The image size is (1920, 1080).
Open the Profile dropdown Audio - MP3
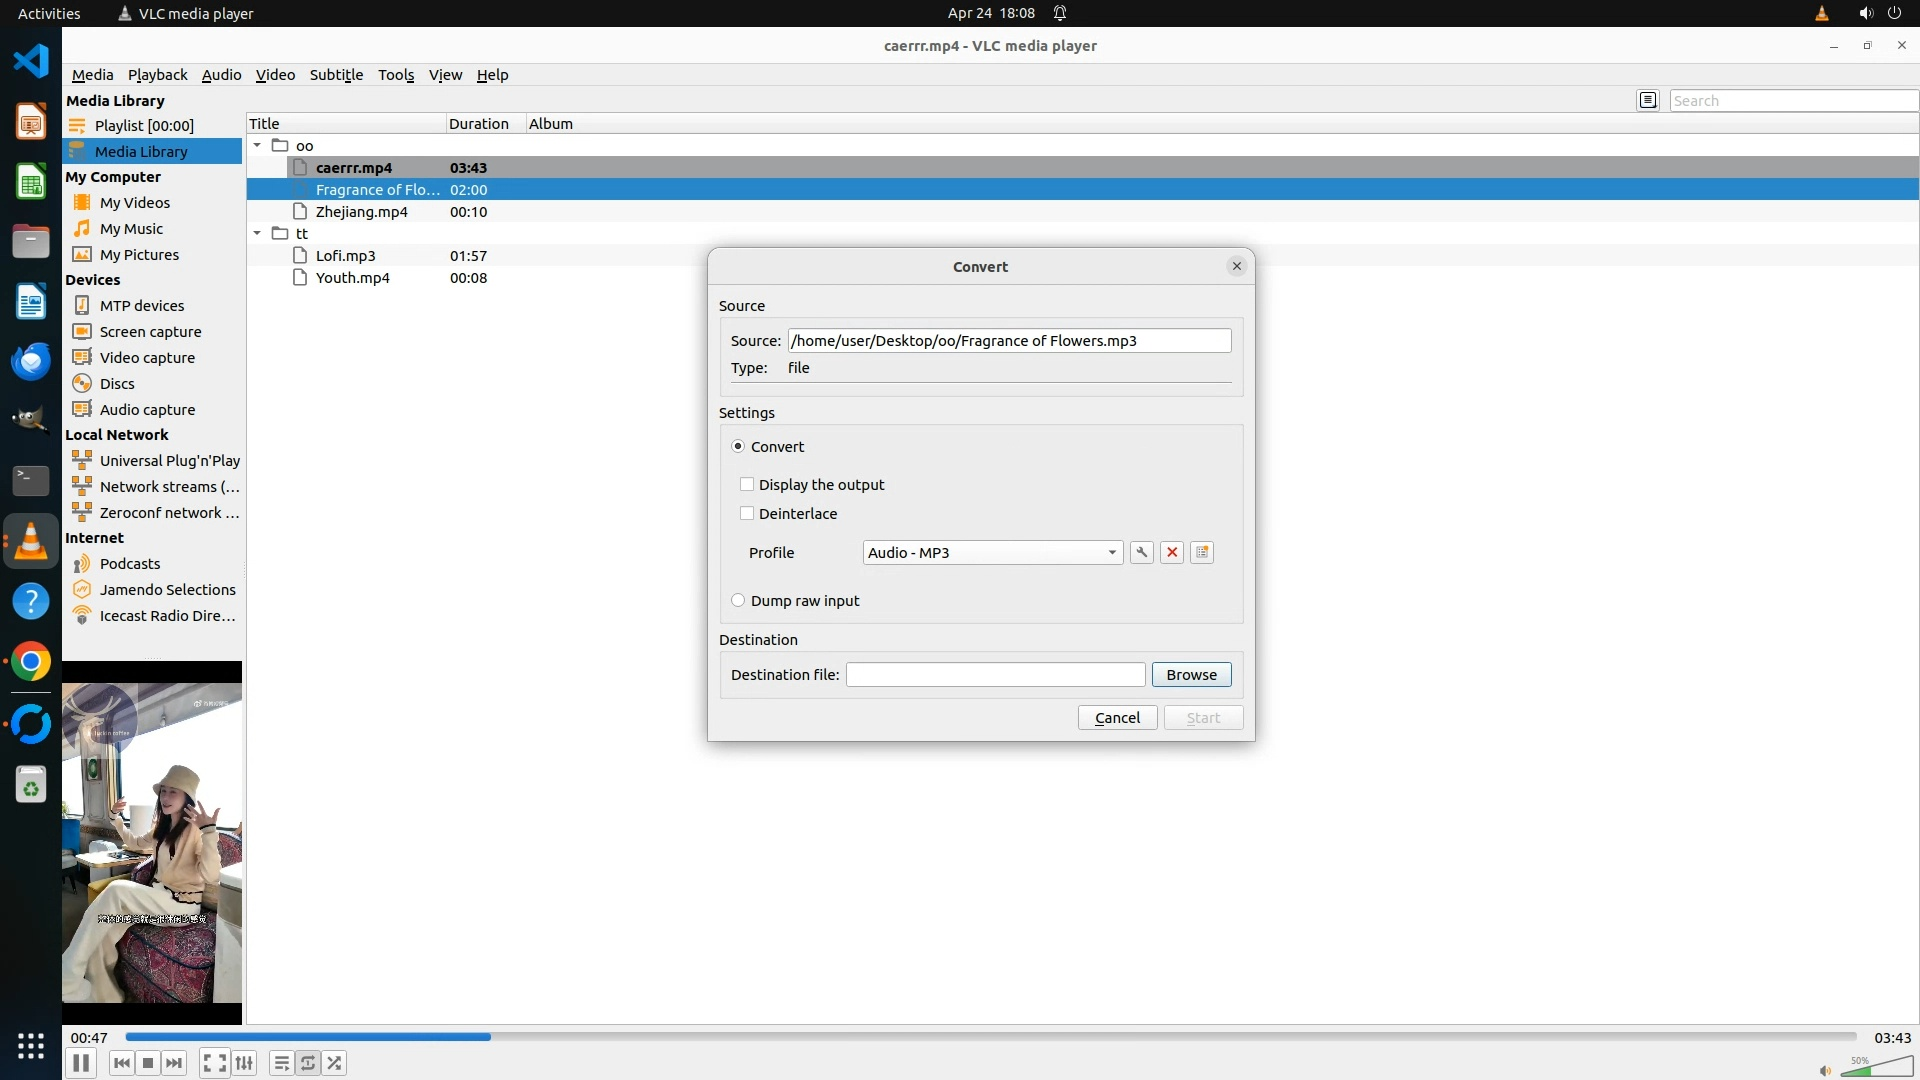[x=992, y=553]
